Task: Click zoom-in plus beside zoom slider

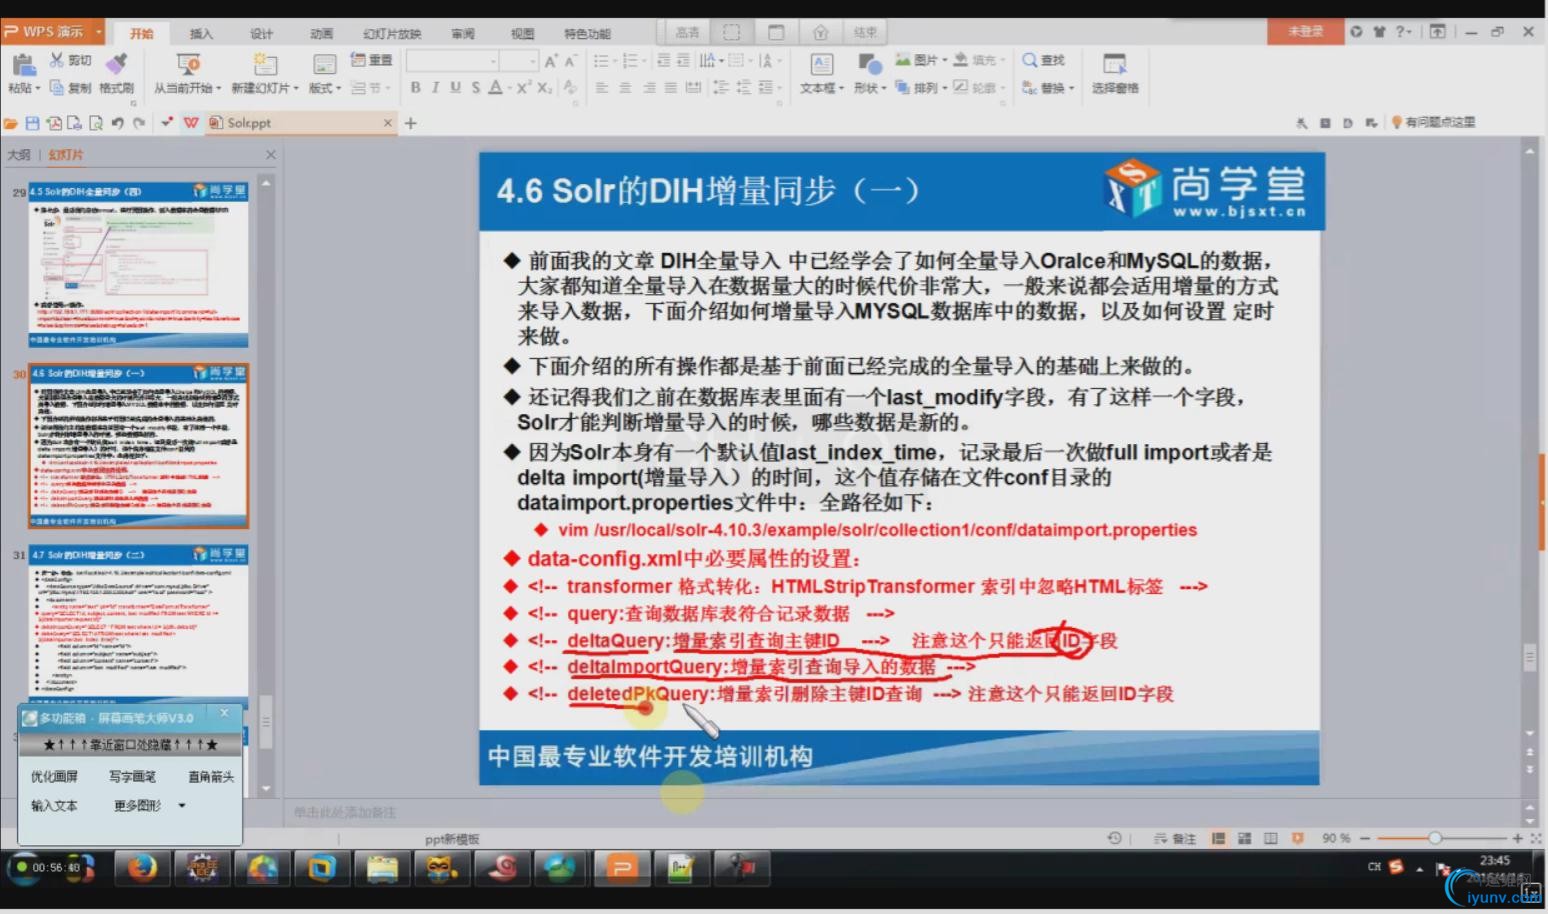Action: (1517, 838)
